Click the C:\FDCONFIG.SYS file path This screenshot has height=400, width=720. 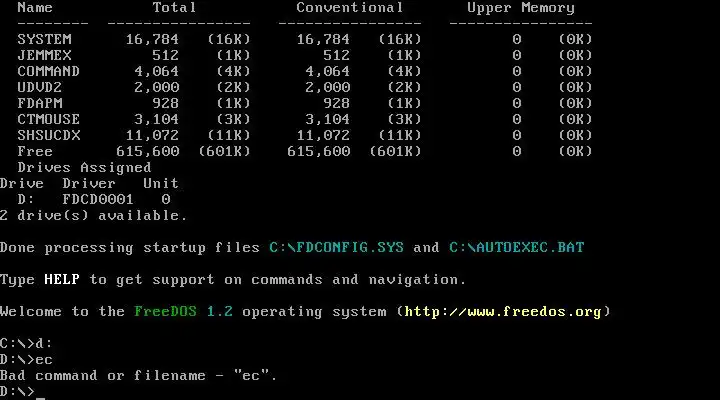pyautogui.click(x=337, y=248)
